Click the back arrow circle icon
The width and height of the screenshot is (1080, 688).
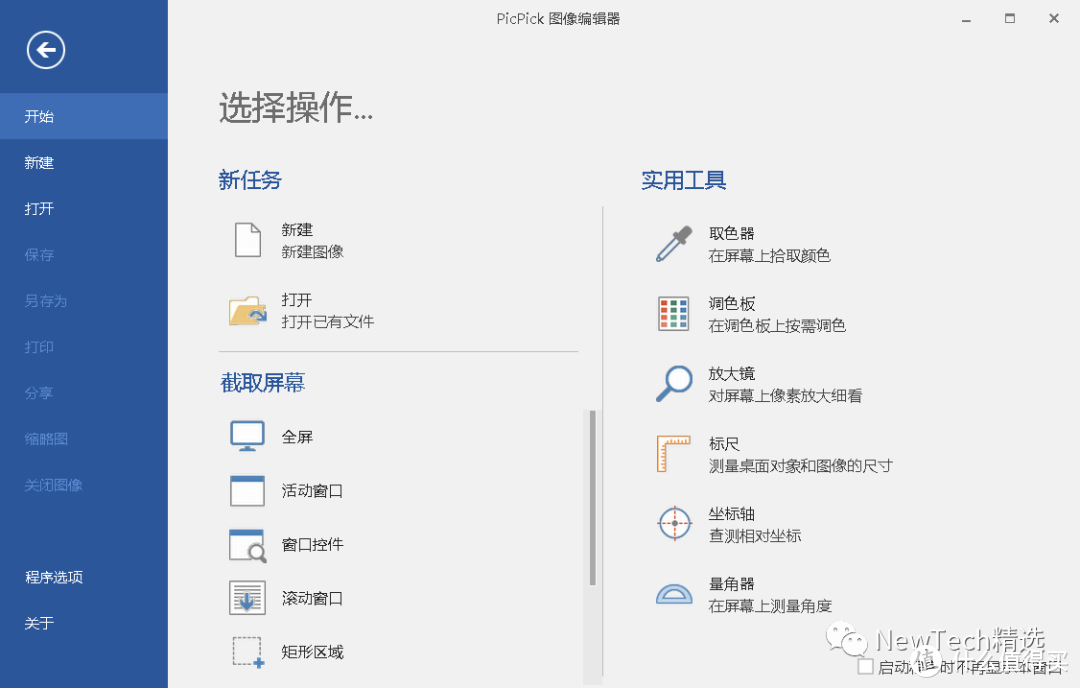pyautogui.click(x=46, y=50)
